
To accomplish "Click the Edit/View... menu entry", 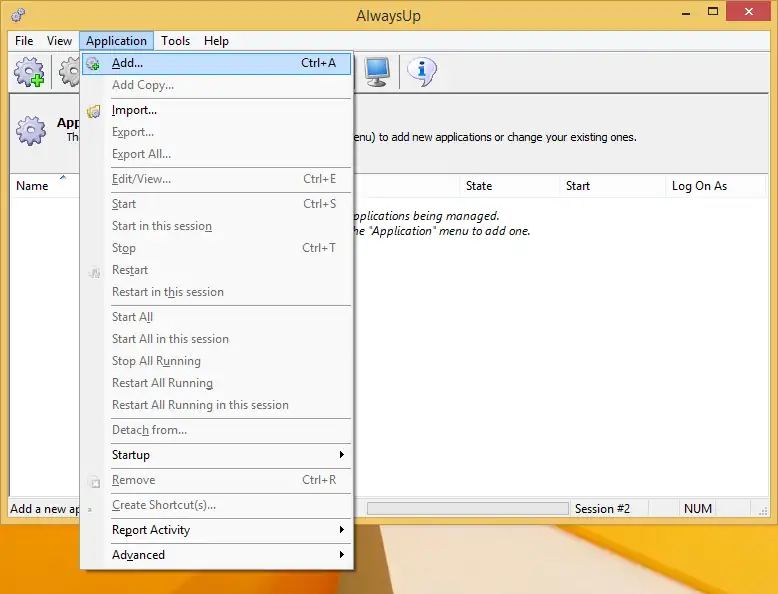I will [x=216, y=179].
